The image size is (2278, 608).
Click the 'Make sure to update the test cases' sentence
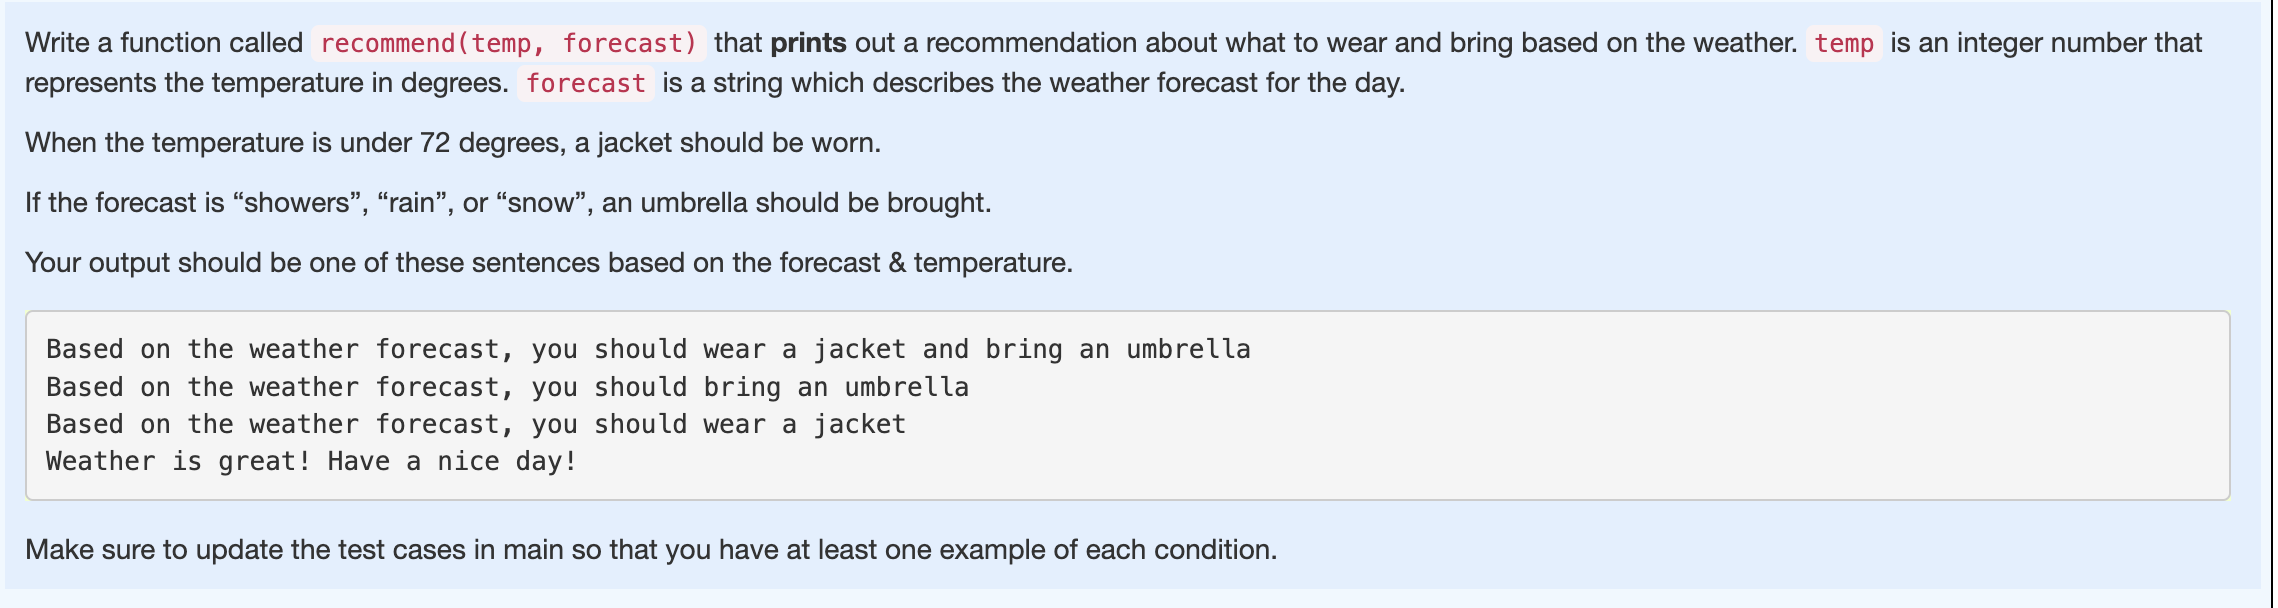click(x=651, y=550)
